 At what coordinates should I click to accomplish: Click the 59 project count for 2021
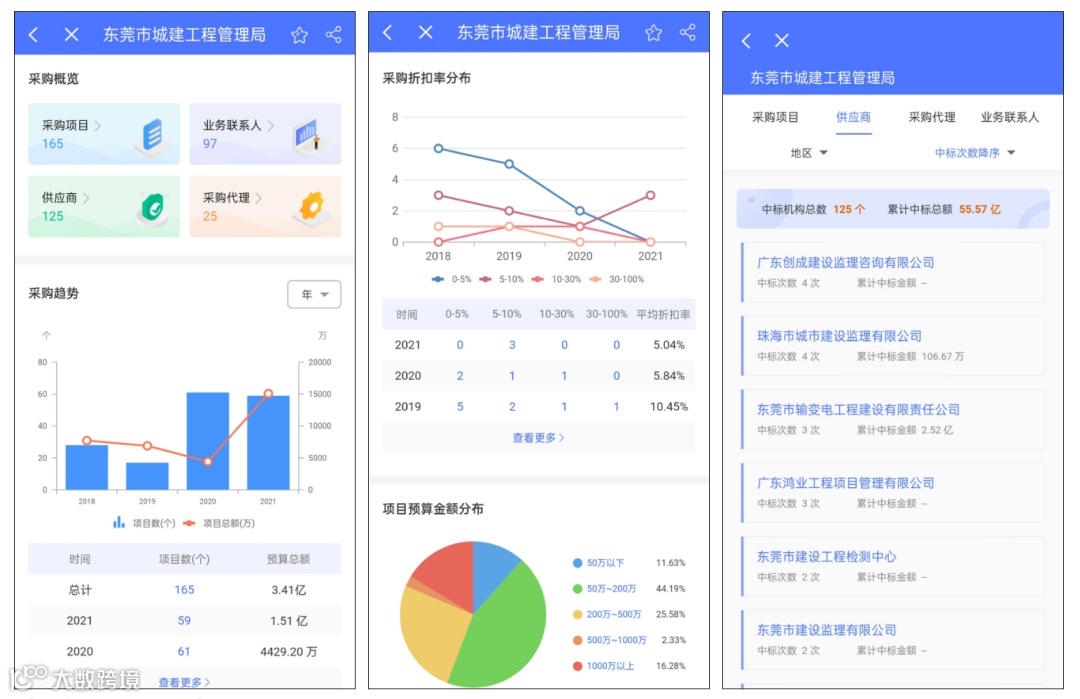click(x=184, y=620)
